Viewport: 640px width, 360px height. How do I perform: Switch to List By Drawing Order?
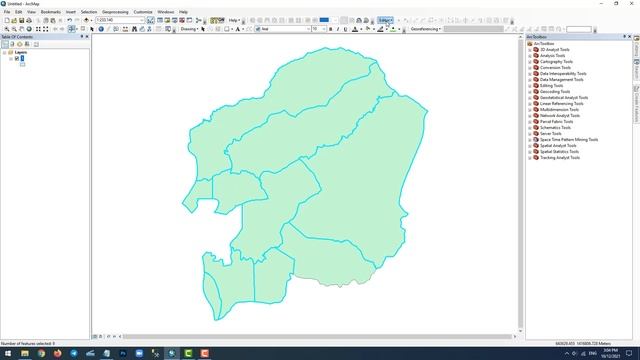[x=5, y=44]
